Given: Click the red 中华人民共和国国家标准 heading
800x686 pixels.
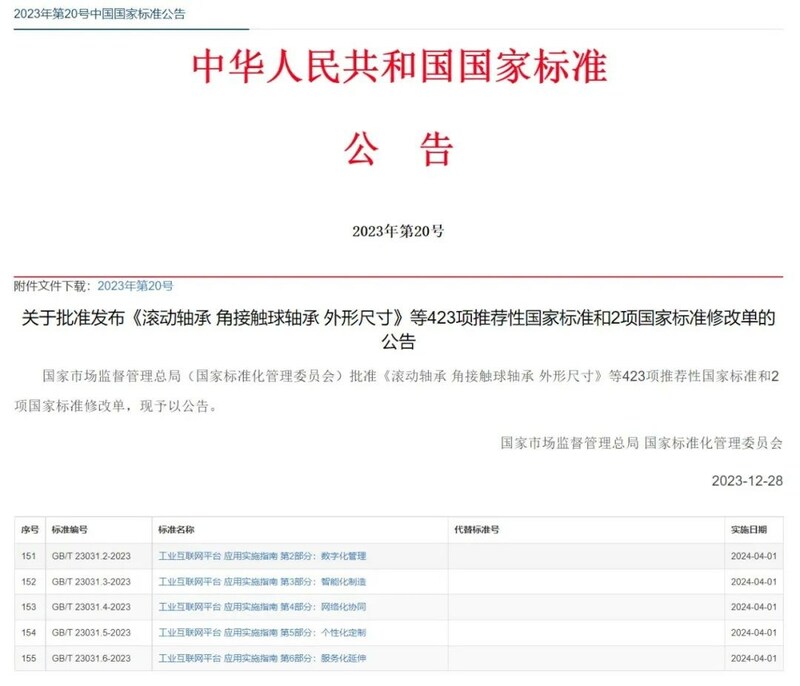Looking at the screenshot, I should coord(399,67).
